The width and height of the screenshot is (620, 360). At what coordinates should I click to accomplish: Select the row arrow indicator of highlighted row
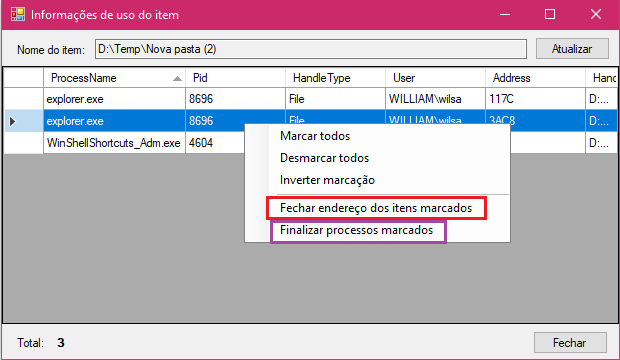(13, 121)
